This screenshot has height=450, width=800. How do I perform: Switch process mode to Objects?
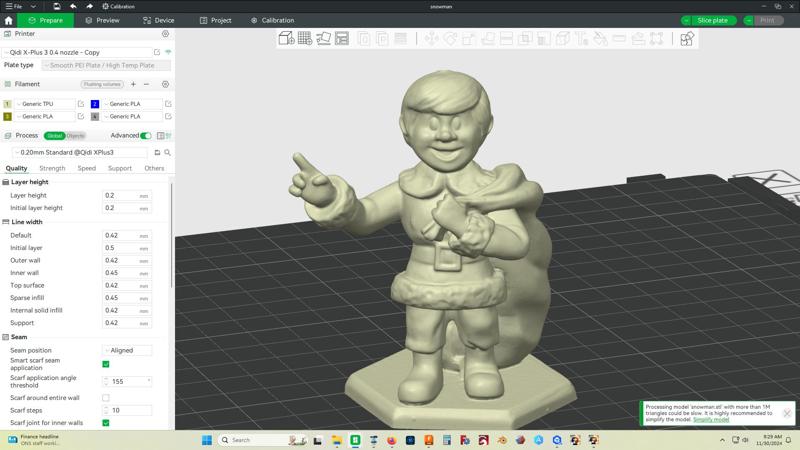(x=76, y=136)
